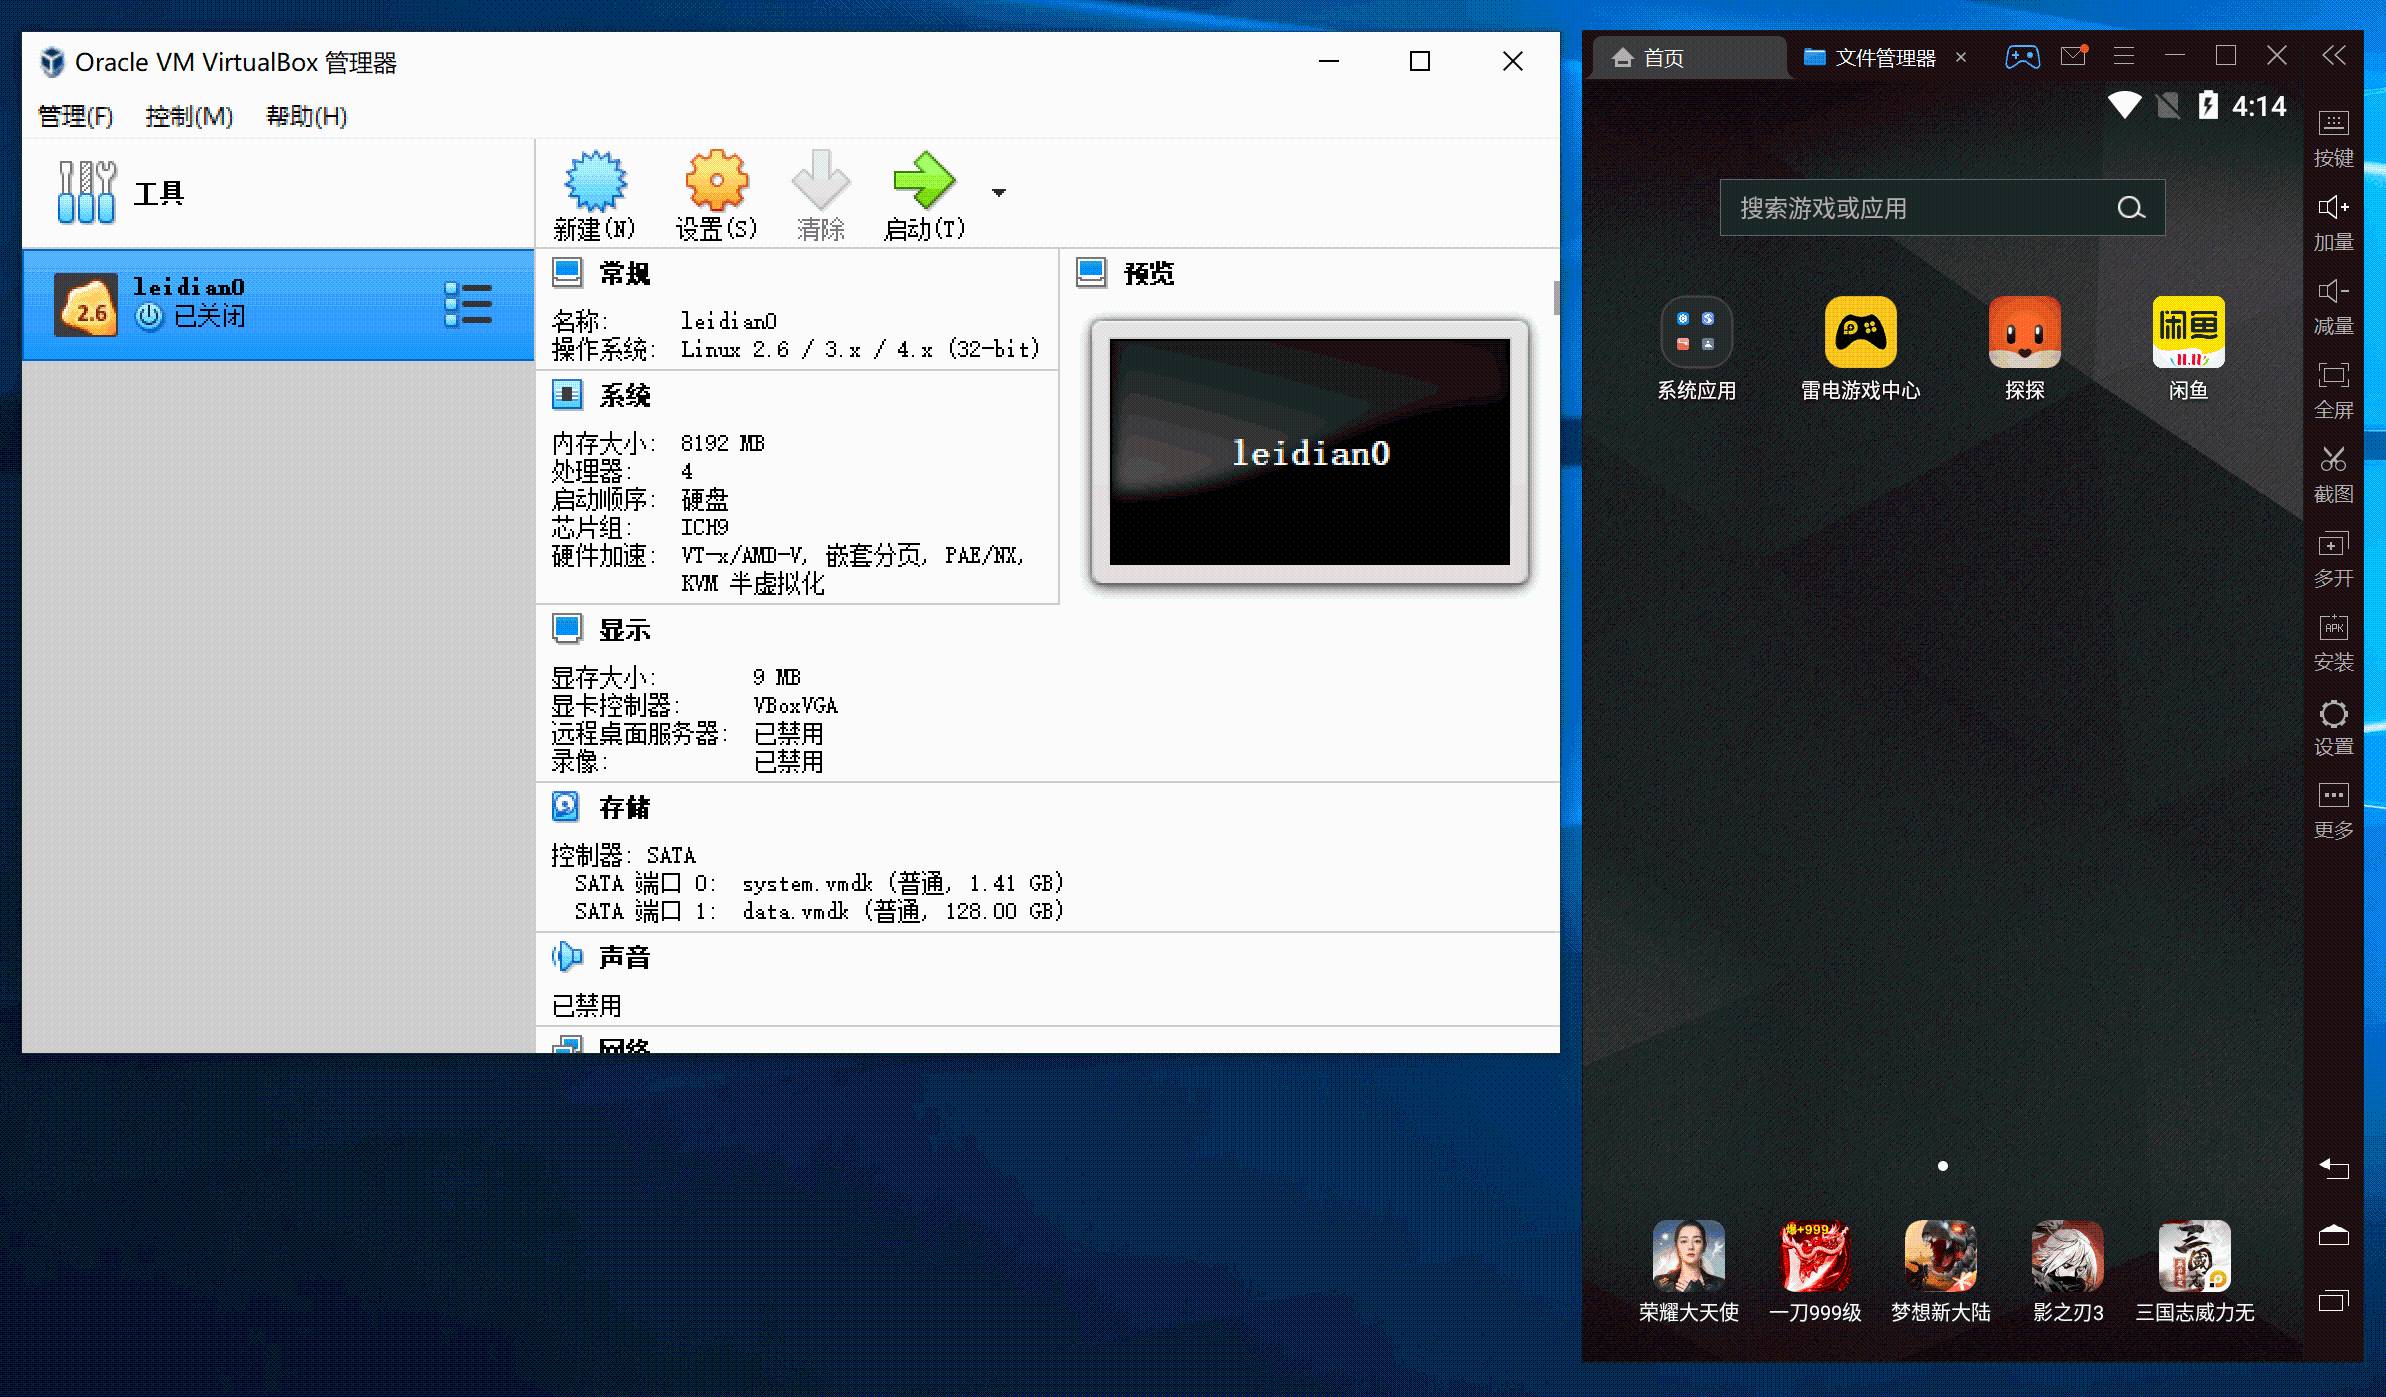Open VM Settings (设置) gear icon
Screen dimensions: 2386x1397
(716, 182)
